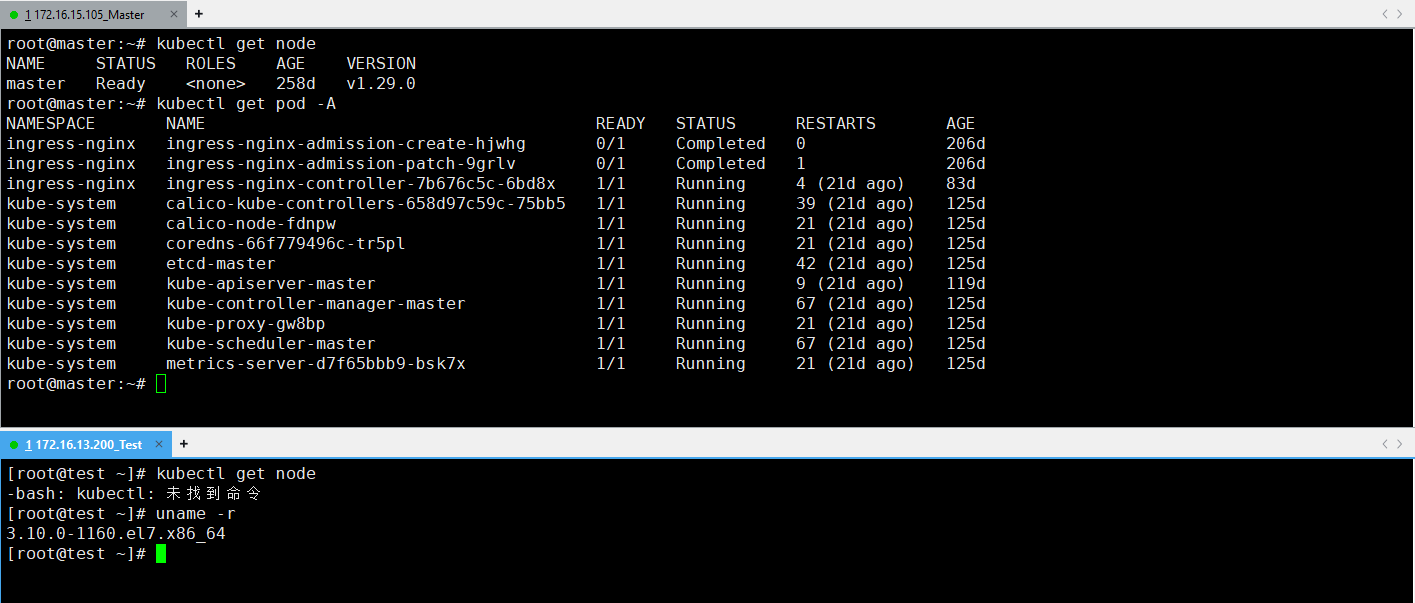
Task: Switch to the 172.16.13.200_Test session tab
Action: click(x=84, y=444)
